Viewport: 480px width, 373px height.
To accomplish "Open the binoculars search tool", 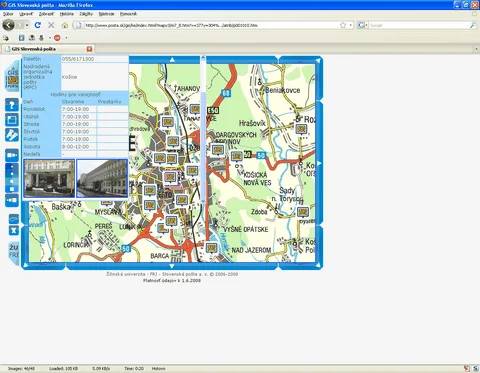I will click(12, 135).
